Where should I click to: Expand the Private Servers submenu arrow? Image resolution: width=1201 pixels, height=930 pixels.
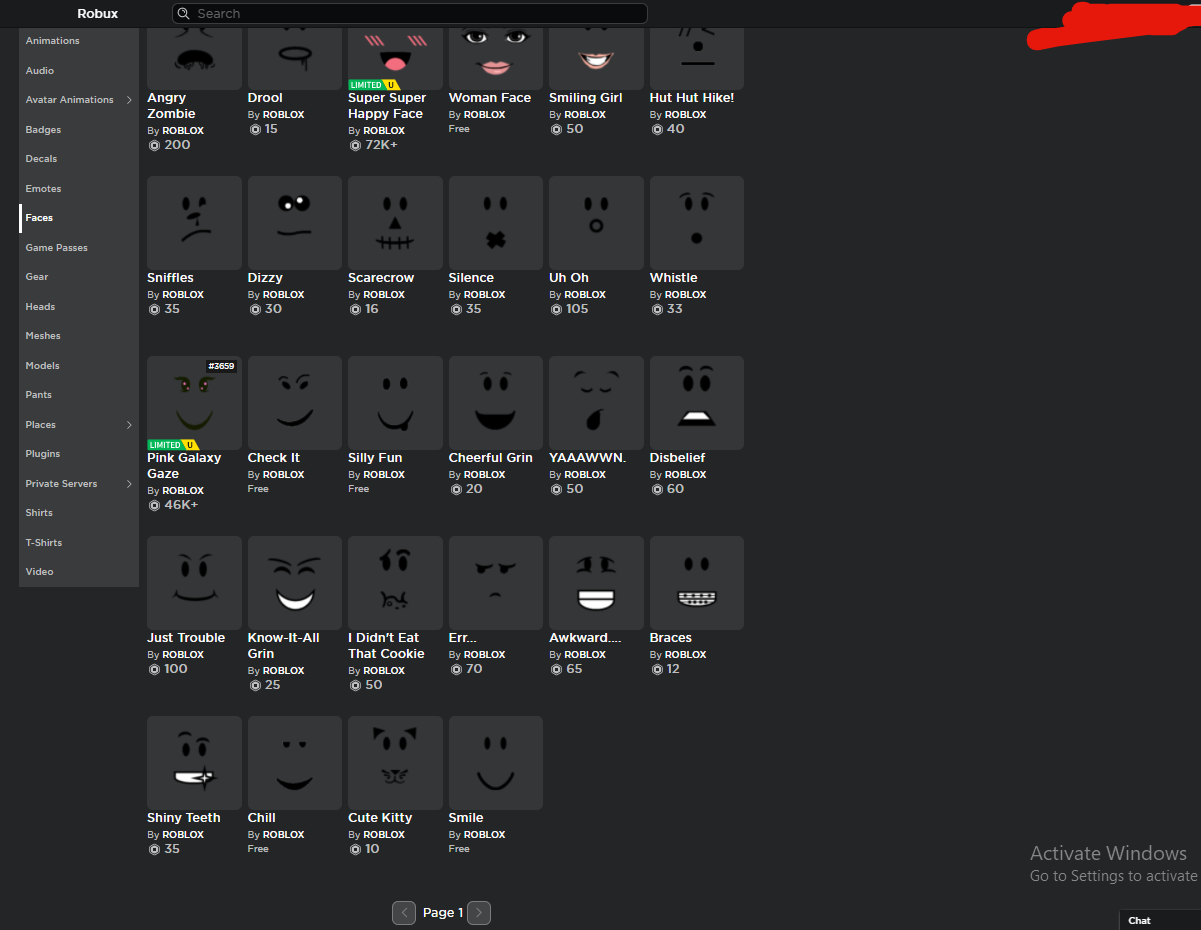(129, 484)
